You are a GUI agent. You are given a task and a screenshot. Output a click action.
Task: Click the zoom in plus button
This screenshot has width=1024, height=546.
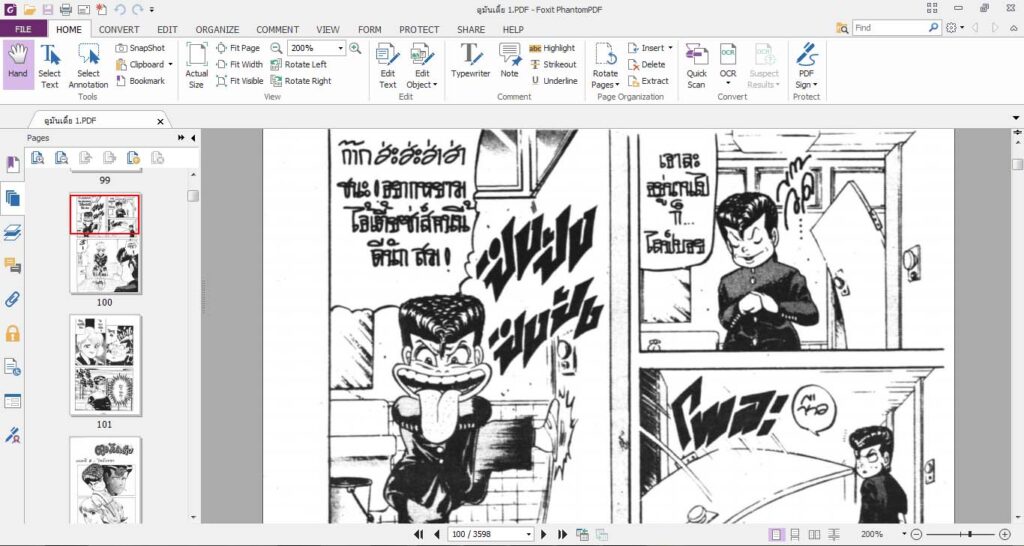click(1004, 534)
